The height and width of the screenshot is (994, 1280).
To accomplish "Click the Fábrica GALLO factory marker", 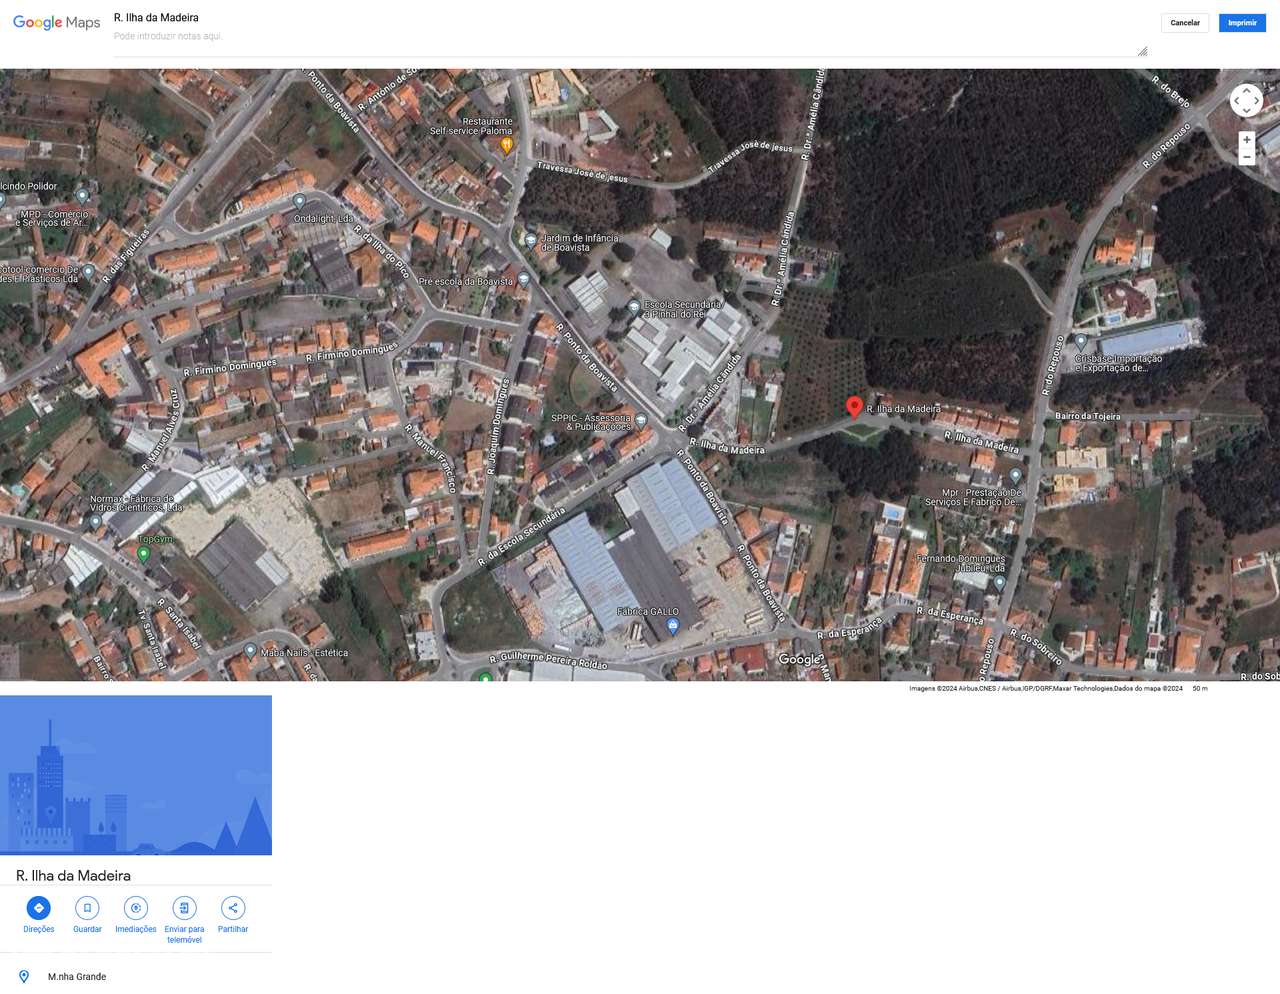I will coord(672,626).
